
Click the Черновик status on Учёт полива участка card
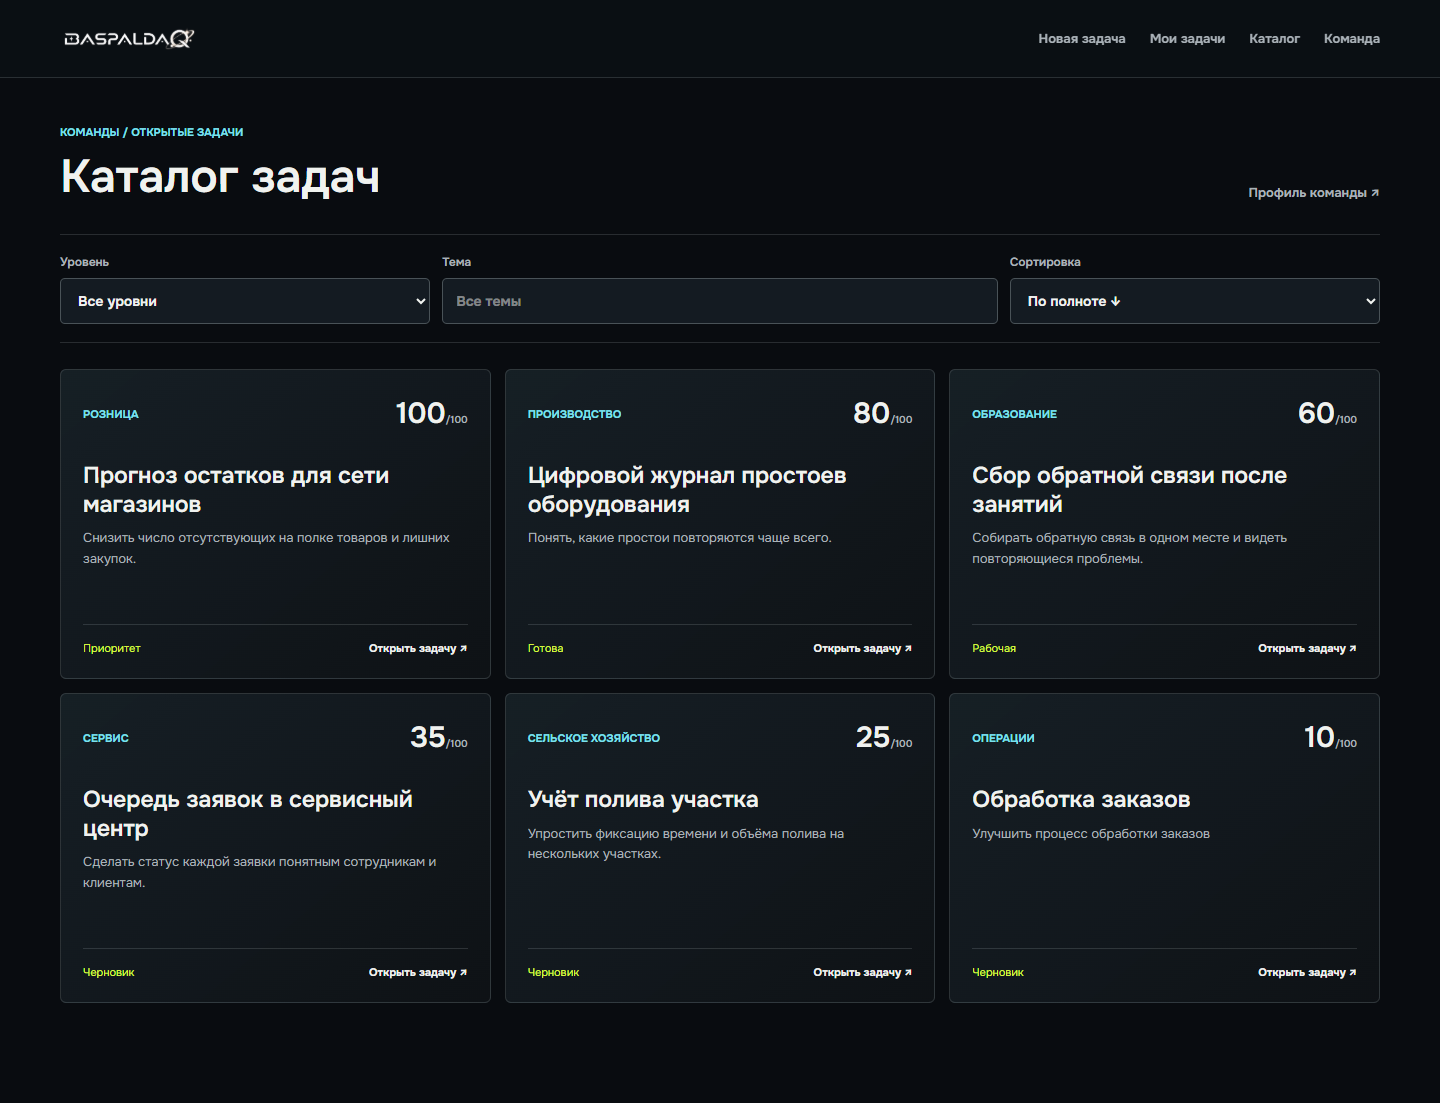point(554,973)
